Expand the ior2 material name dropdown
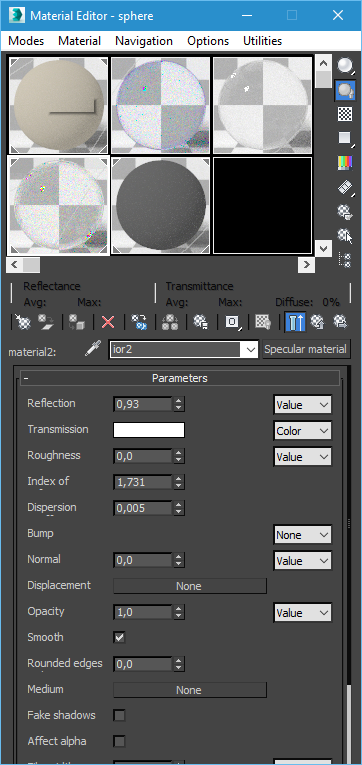Viewport: 362px width, 765px height. tap(251, 350)
